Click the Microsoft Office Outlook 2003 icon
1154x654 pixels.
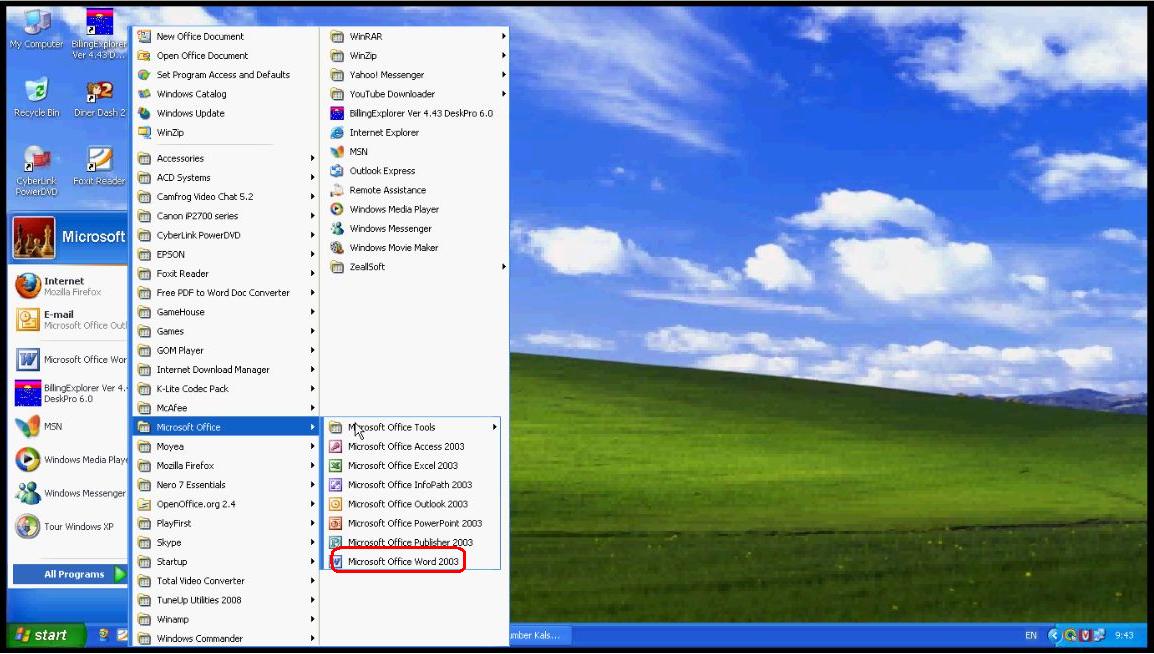[x=335, y=503]
